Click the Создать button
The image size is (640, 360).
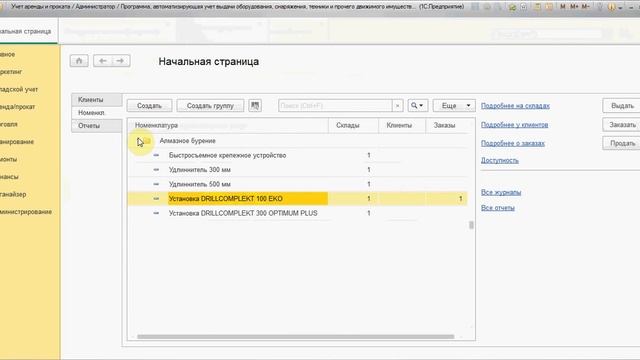(149, 106)
